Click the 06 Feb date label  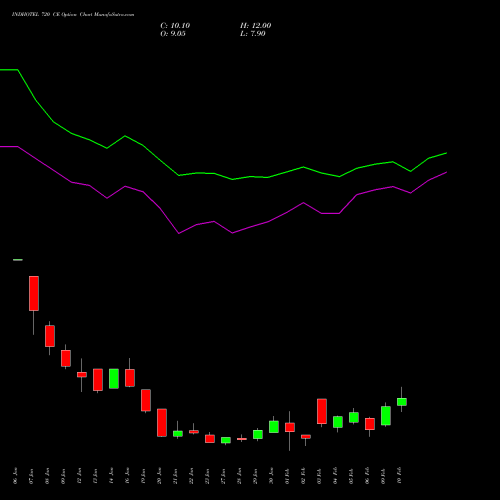pos(367,476)
